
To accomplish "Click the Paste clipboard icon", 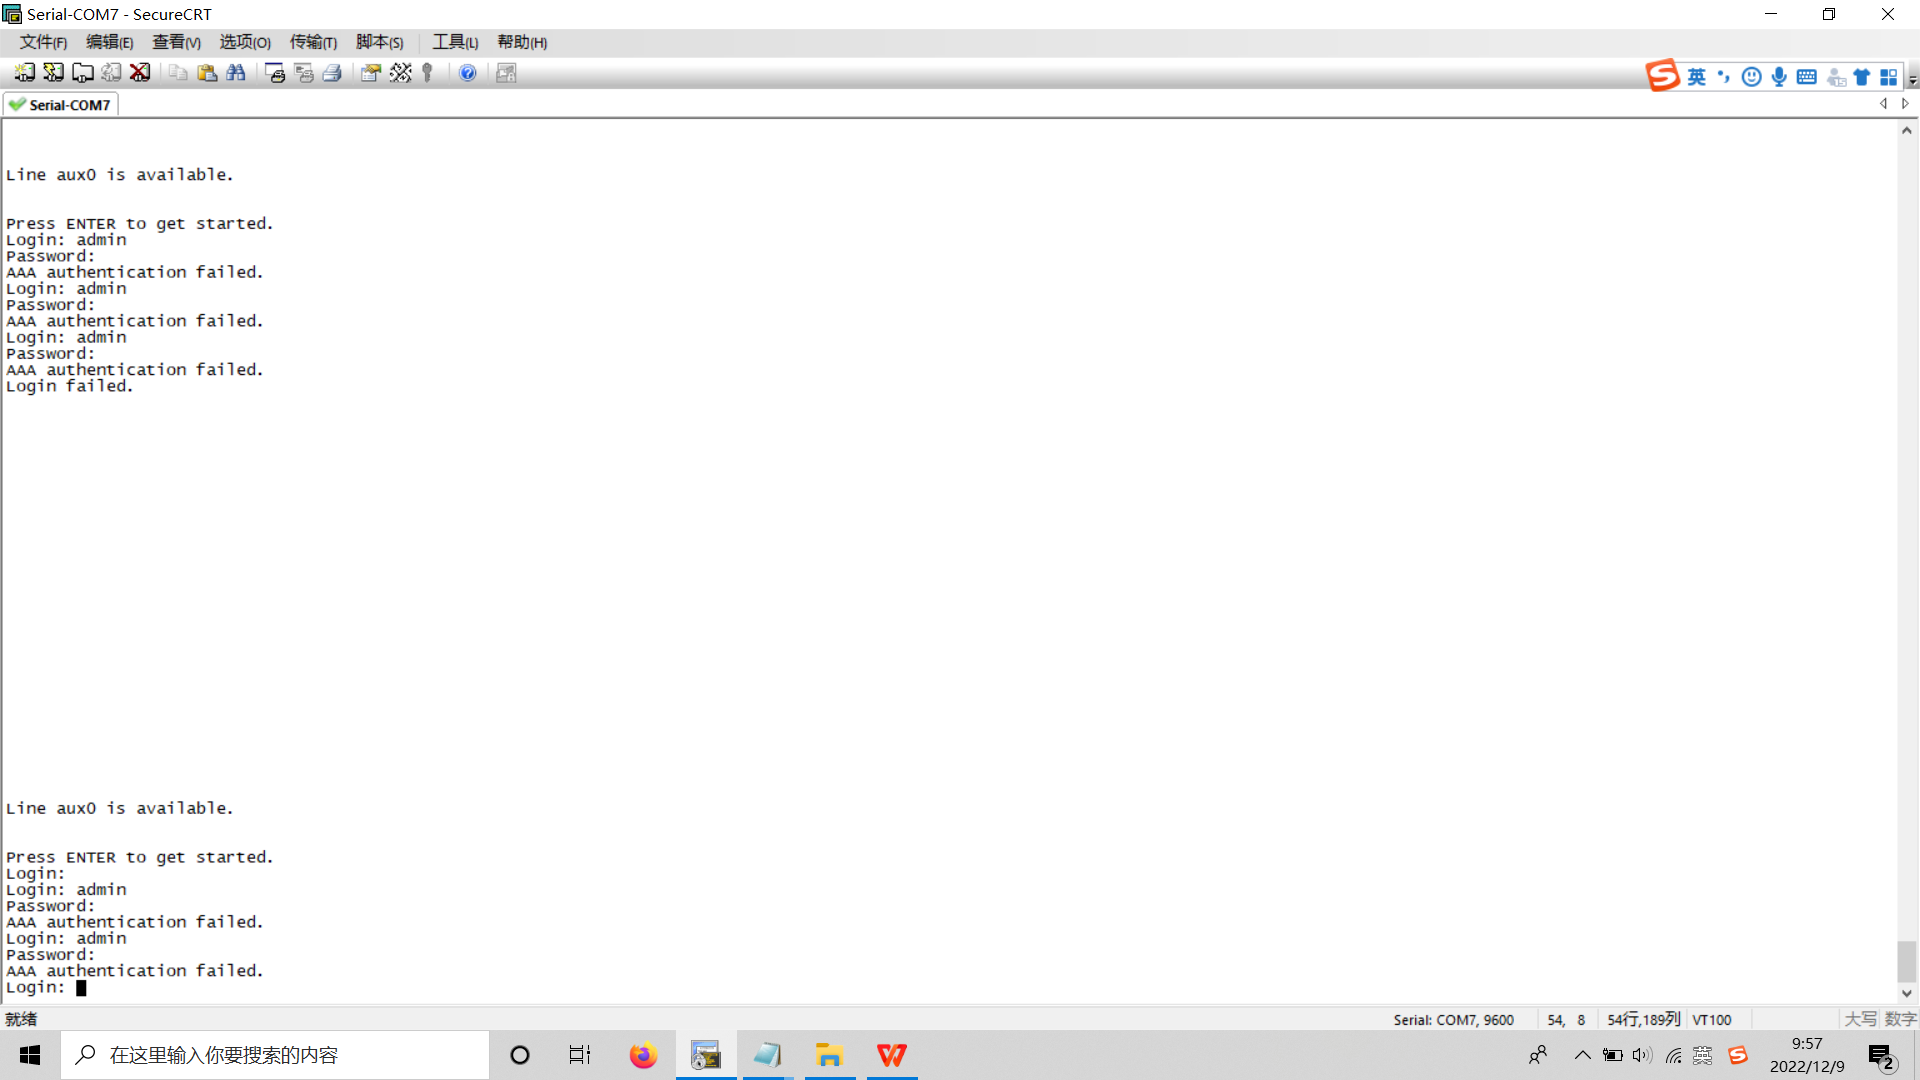I will click(x=207, y=73).
